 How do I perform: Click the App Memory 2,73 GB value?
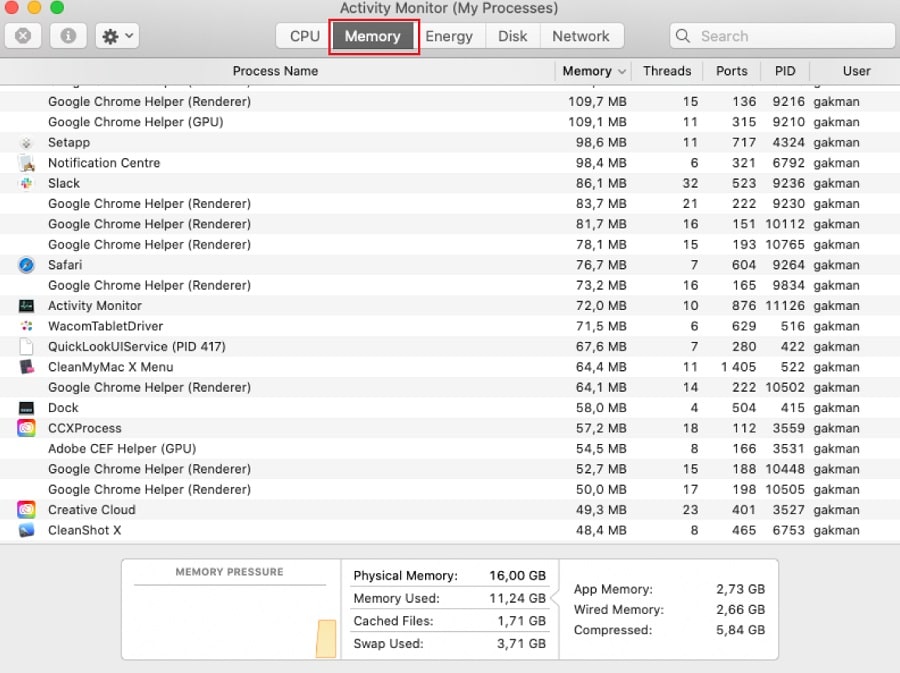tap(740, 589)
